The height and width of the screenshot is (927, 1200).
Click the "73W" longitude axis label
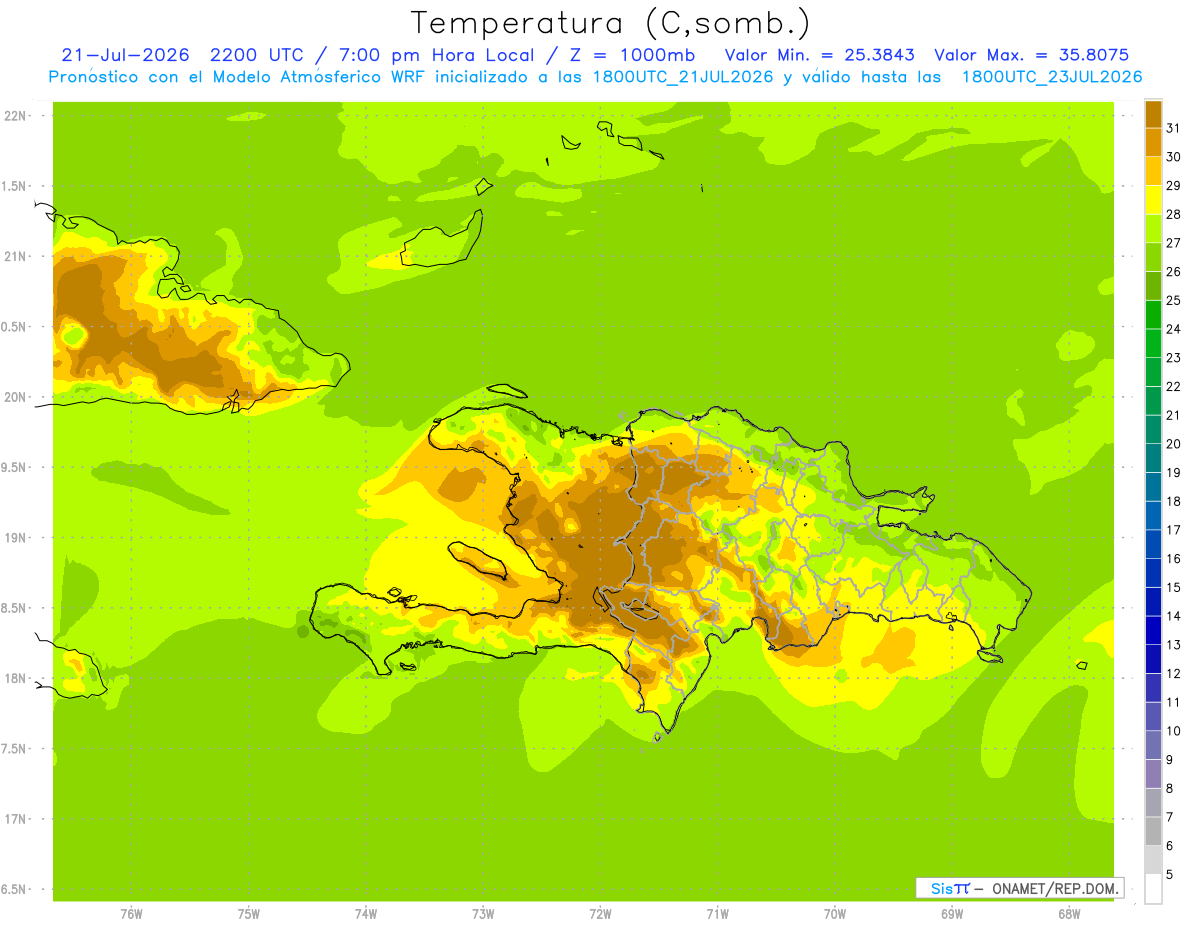pos(483,914)
